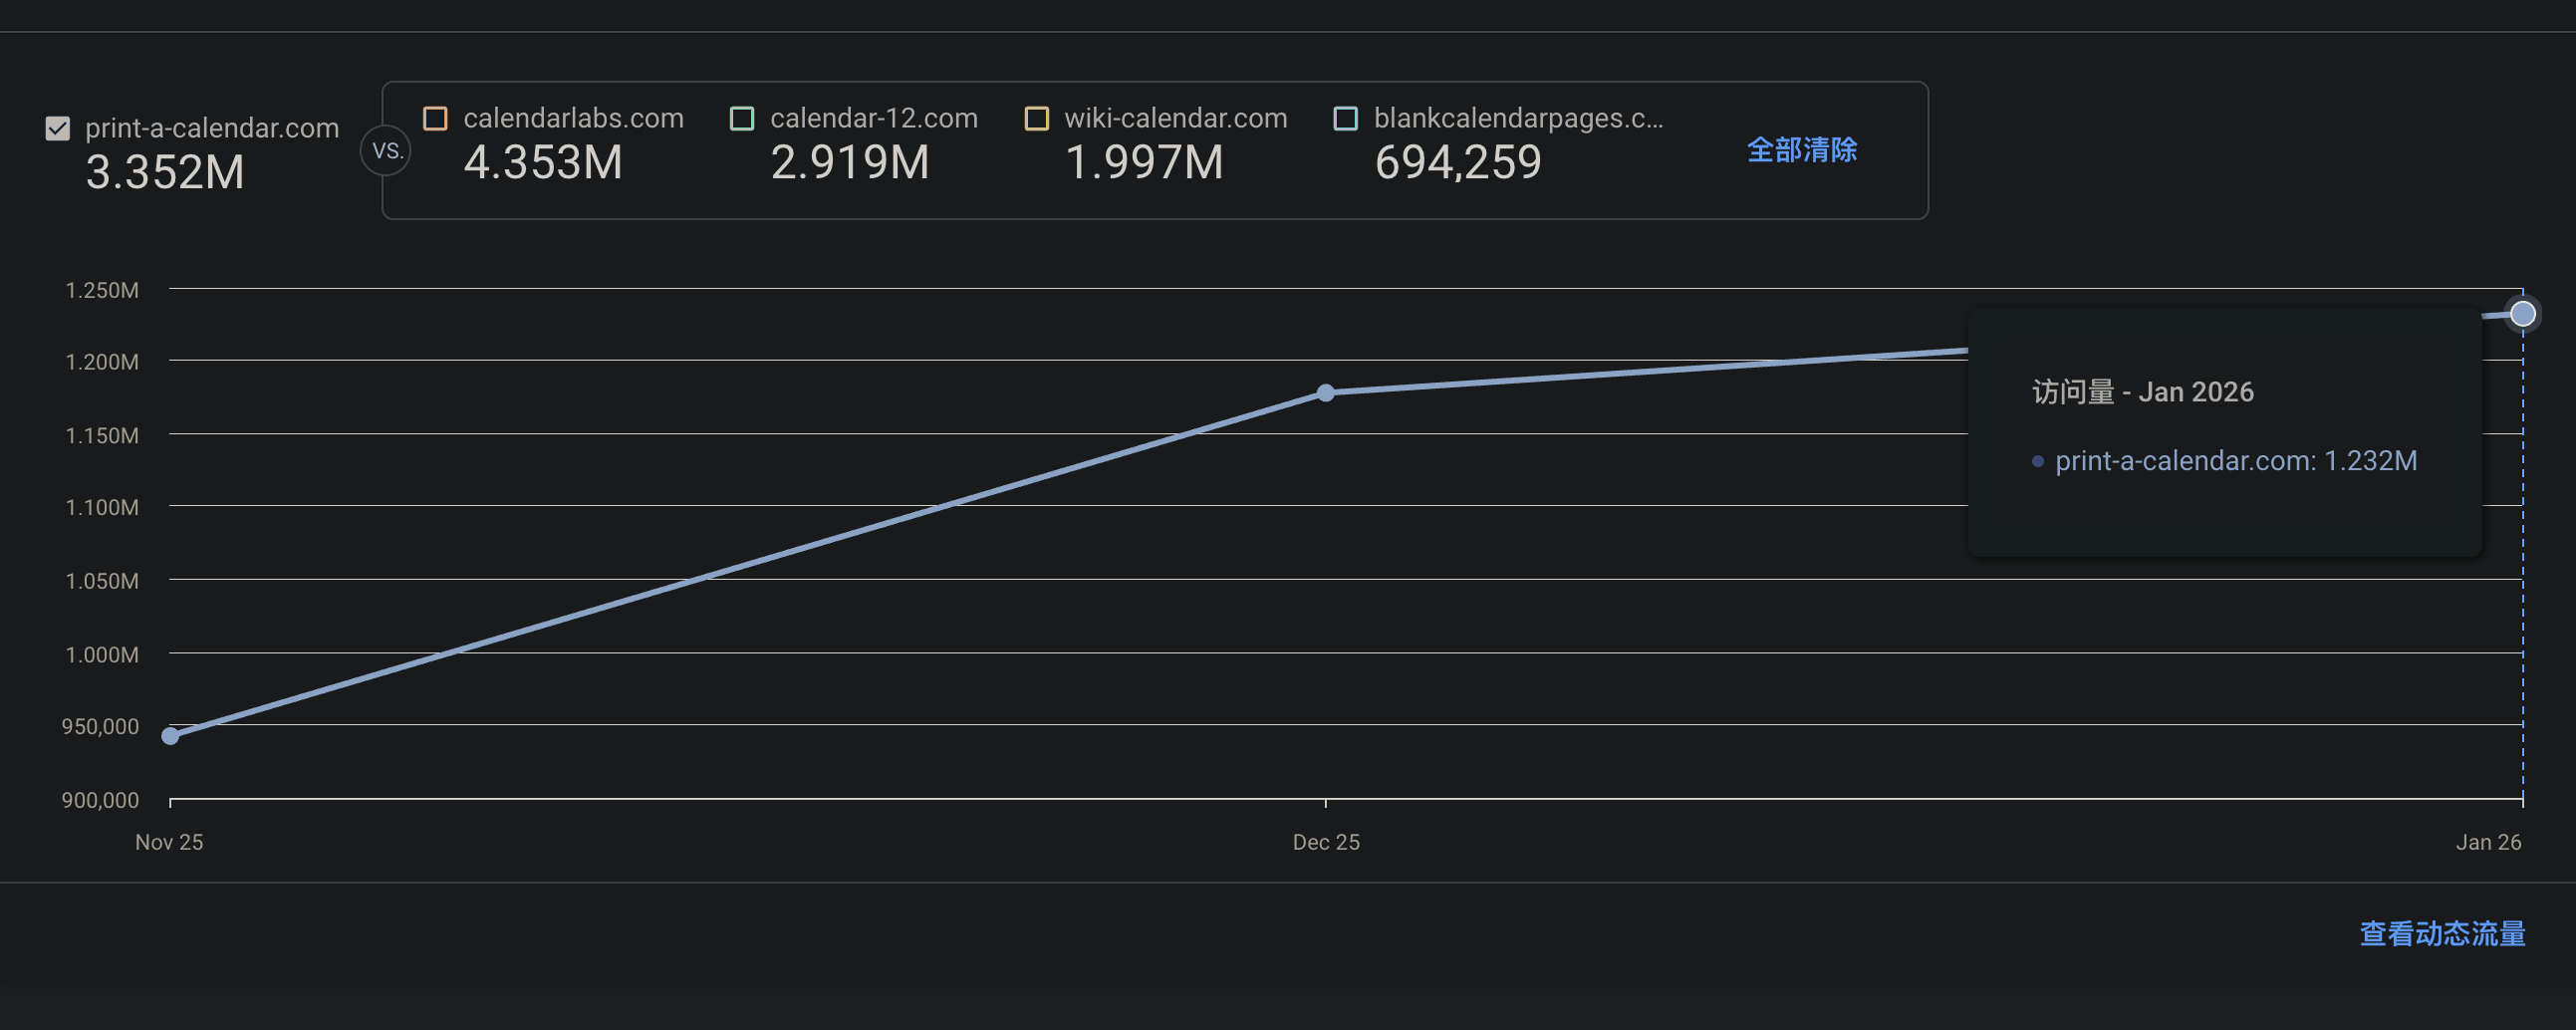Click the print-a-calendar.com 3.352M total
The image size is (2576, 1030).
[x=165, y=172]
